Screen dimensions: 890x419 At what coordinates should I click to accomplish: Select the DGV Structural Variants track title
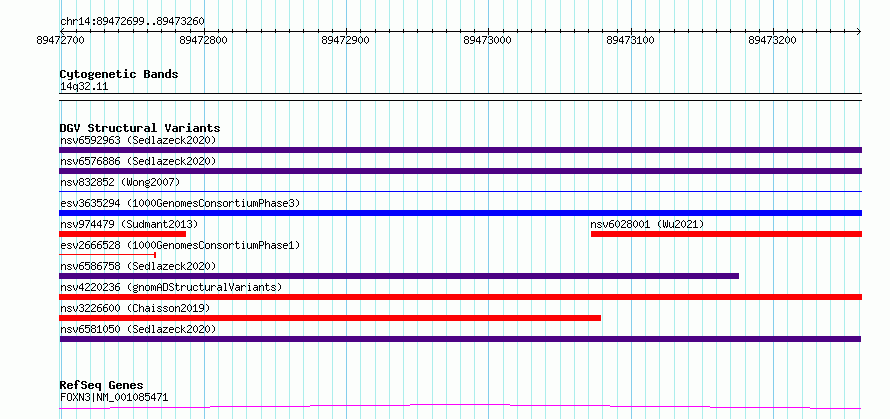pos(140,128)
